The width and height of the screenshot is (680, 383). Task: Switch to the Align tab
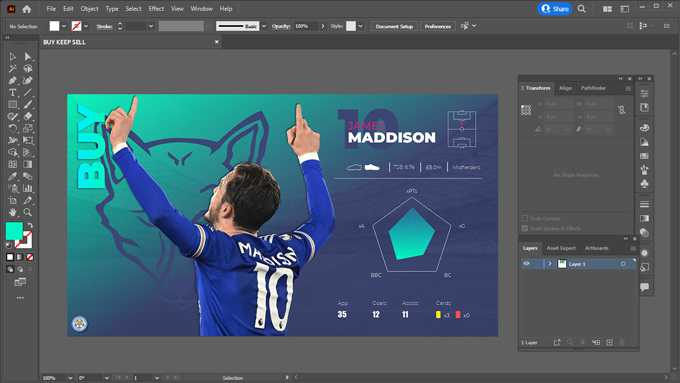click(565, 88)
